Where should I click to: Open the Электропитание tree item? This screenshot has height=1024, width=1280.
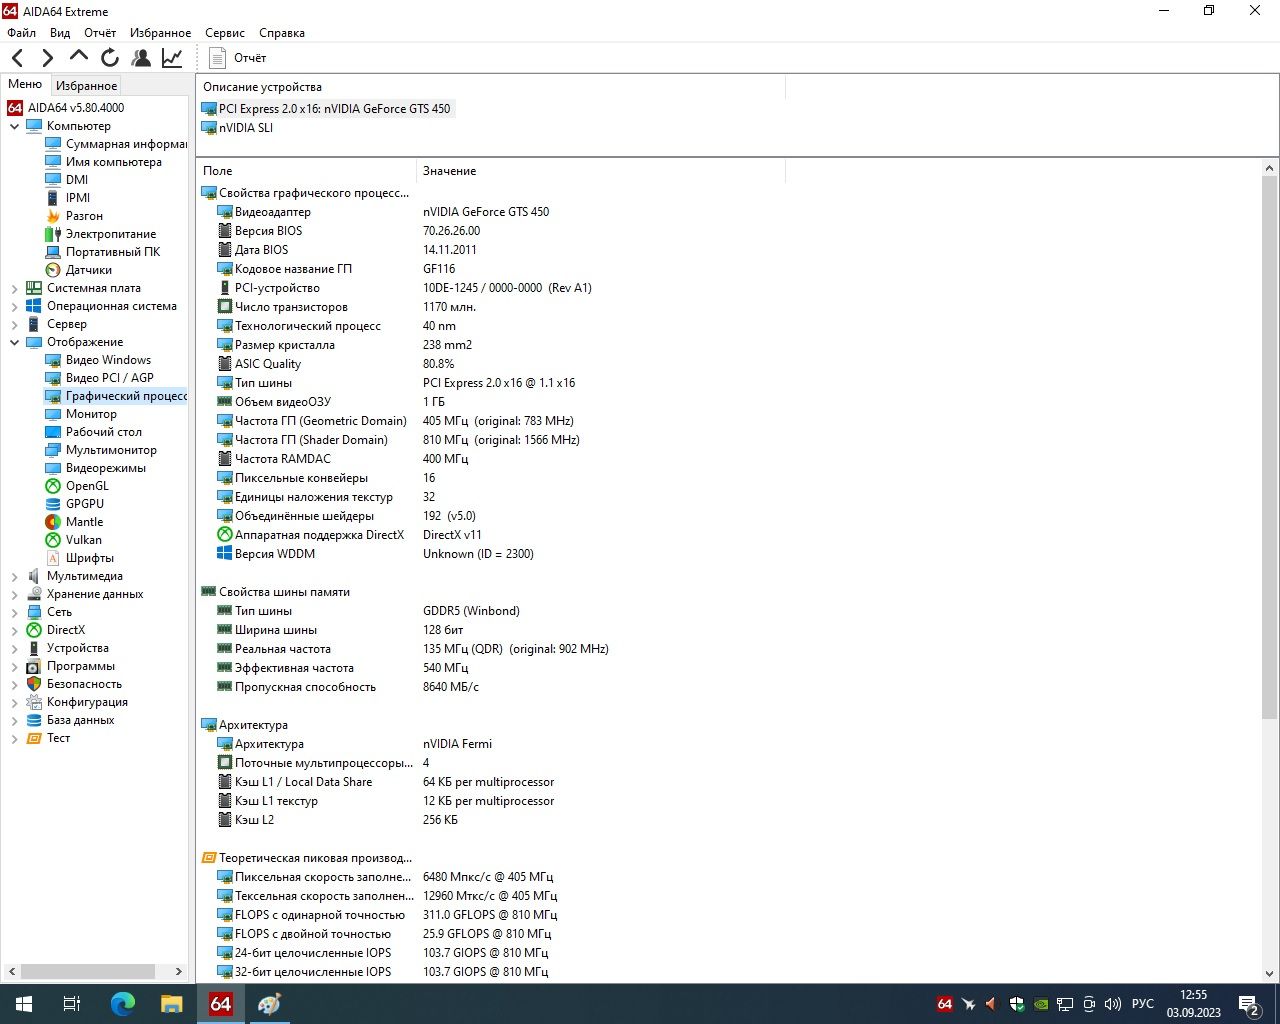[110, 234]
